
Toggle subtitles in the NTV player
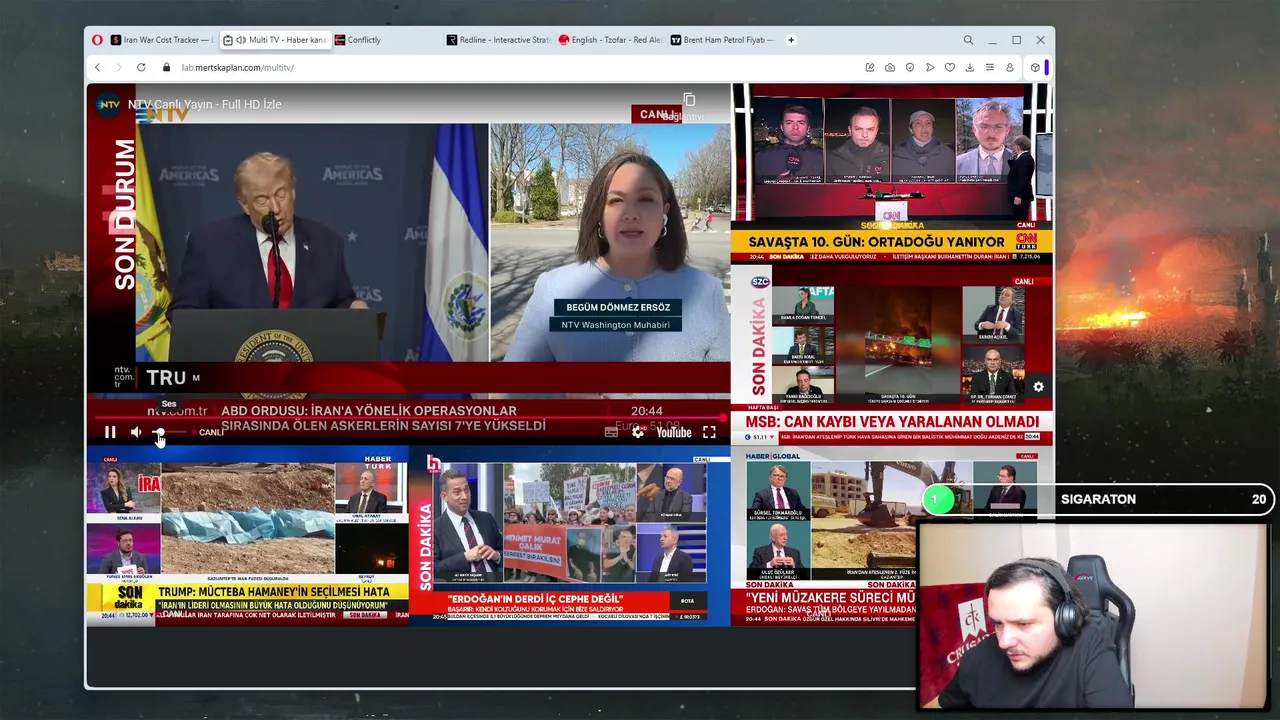611,432
